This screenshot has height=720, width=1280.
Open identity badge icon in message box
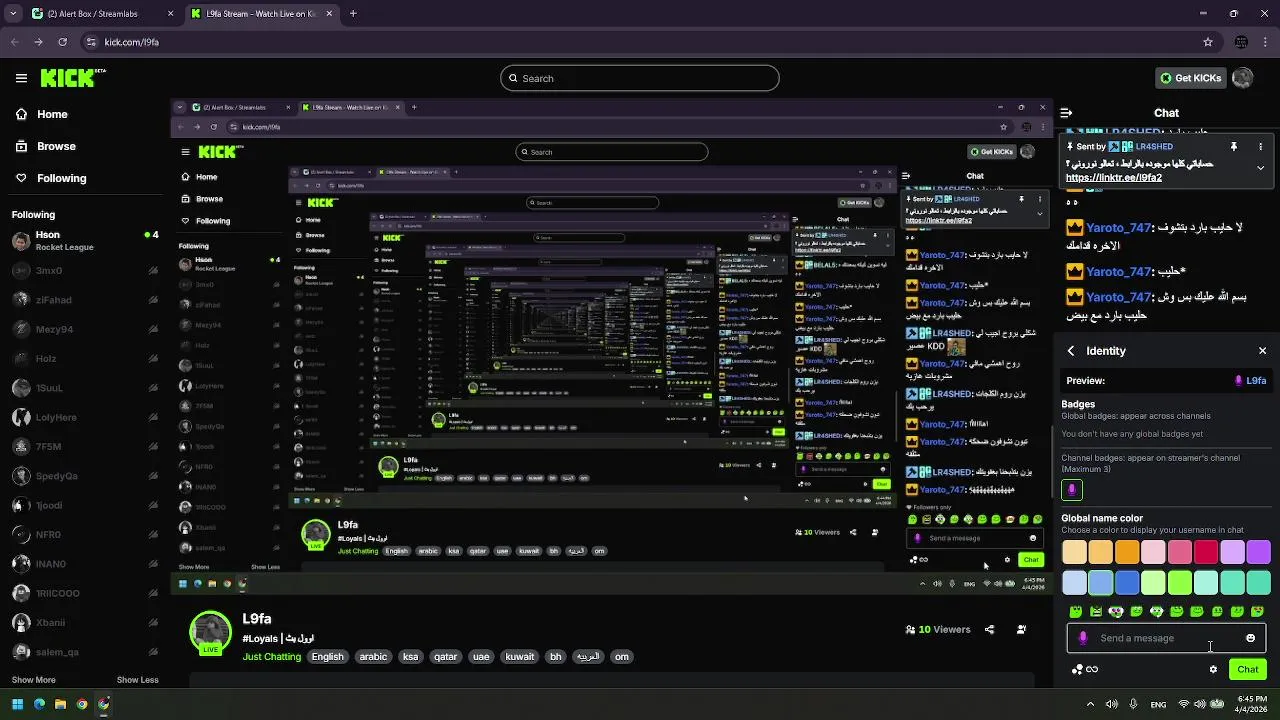[x=1083, y=638]
